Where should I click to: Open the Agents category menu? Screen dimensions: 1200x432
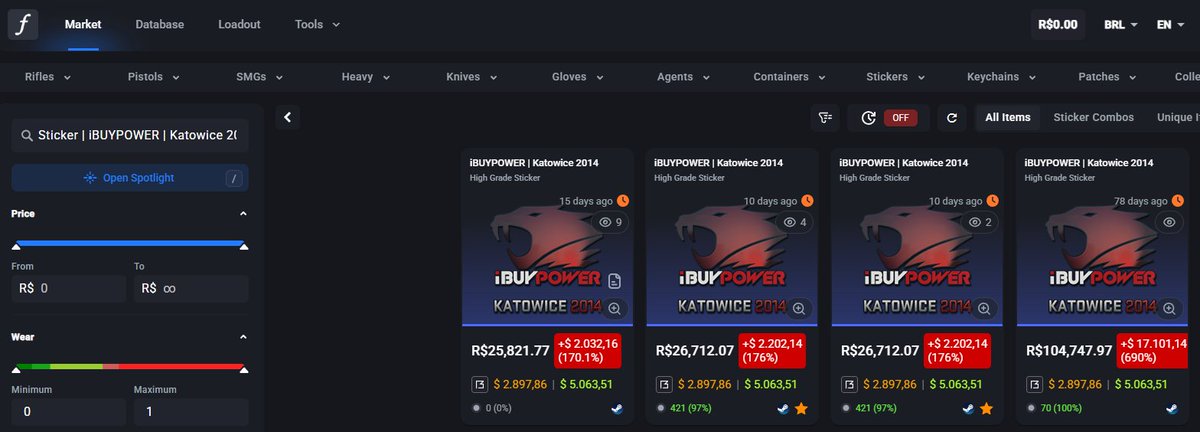[x=683, y=76]
